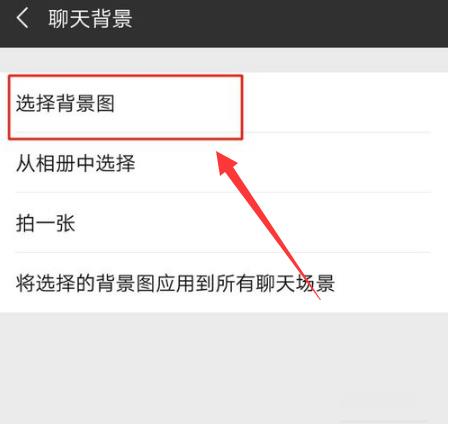
Task: Open 选择背景图 option
Action: tap(224, 103)
